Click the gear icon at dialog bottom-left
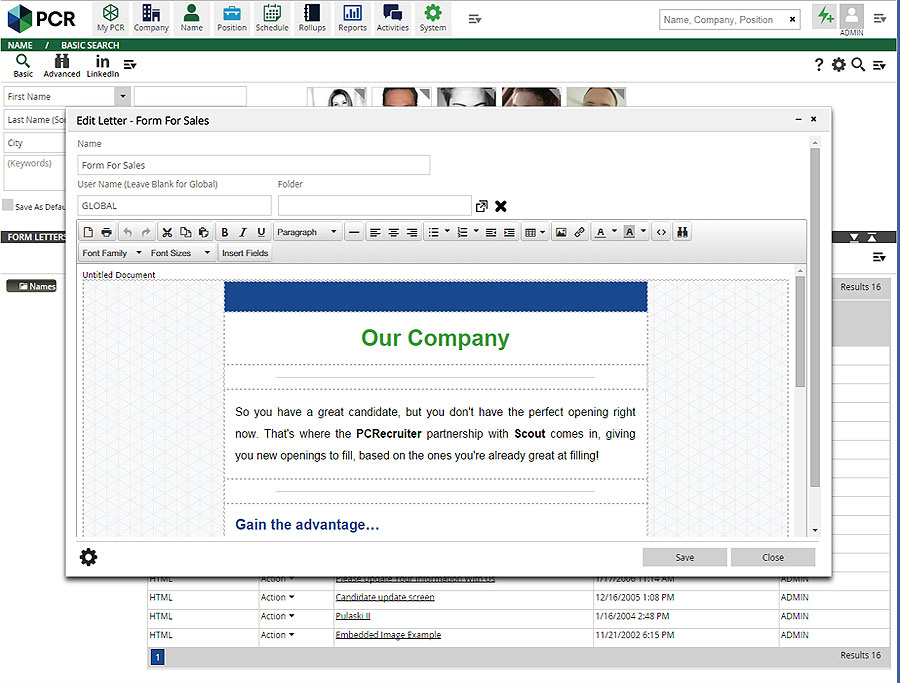The height and width of the screenshot is (683, 900). point(89,557)
